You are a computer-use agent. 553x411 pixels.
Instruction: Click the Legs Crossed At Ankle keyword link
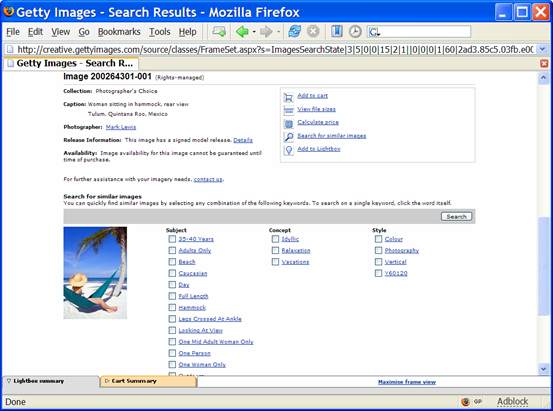pos(210,319)
